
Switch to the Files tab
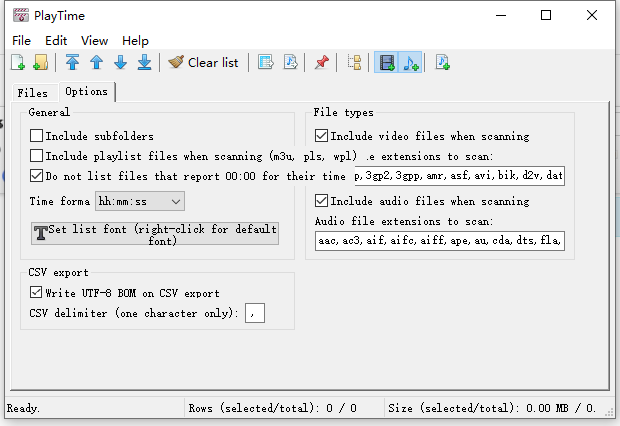[32, 93]
